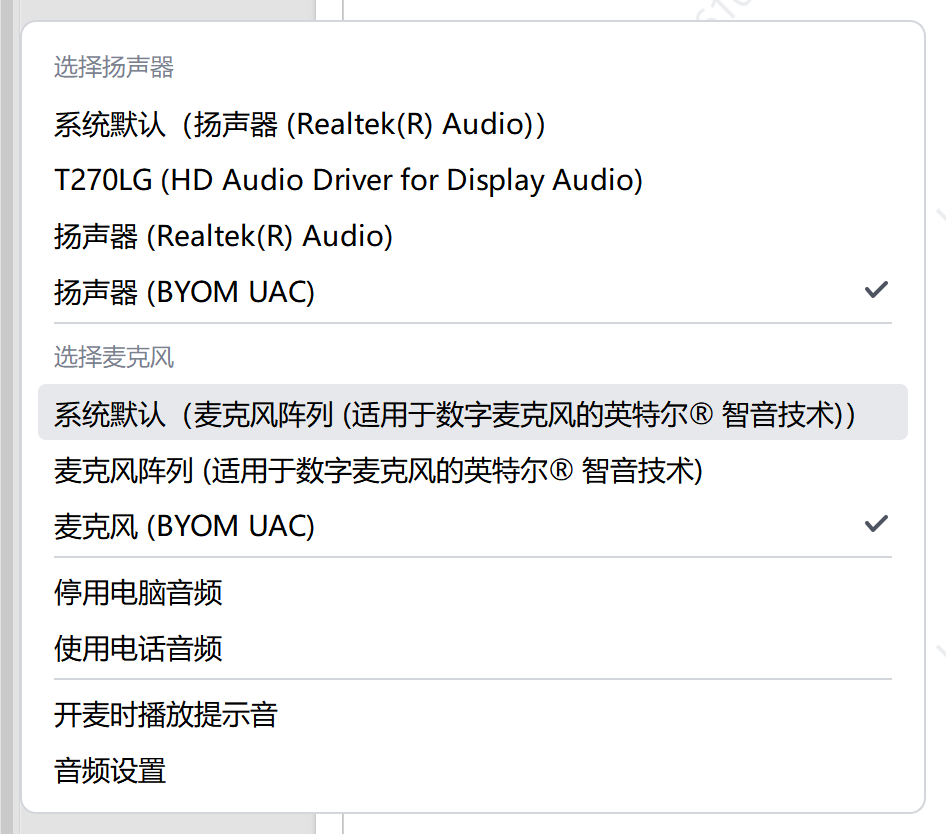Click white background area above menu's right side
Screen dimensions: 946x834
[640, 8]
